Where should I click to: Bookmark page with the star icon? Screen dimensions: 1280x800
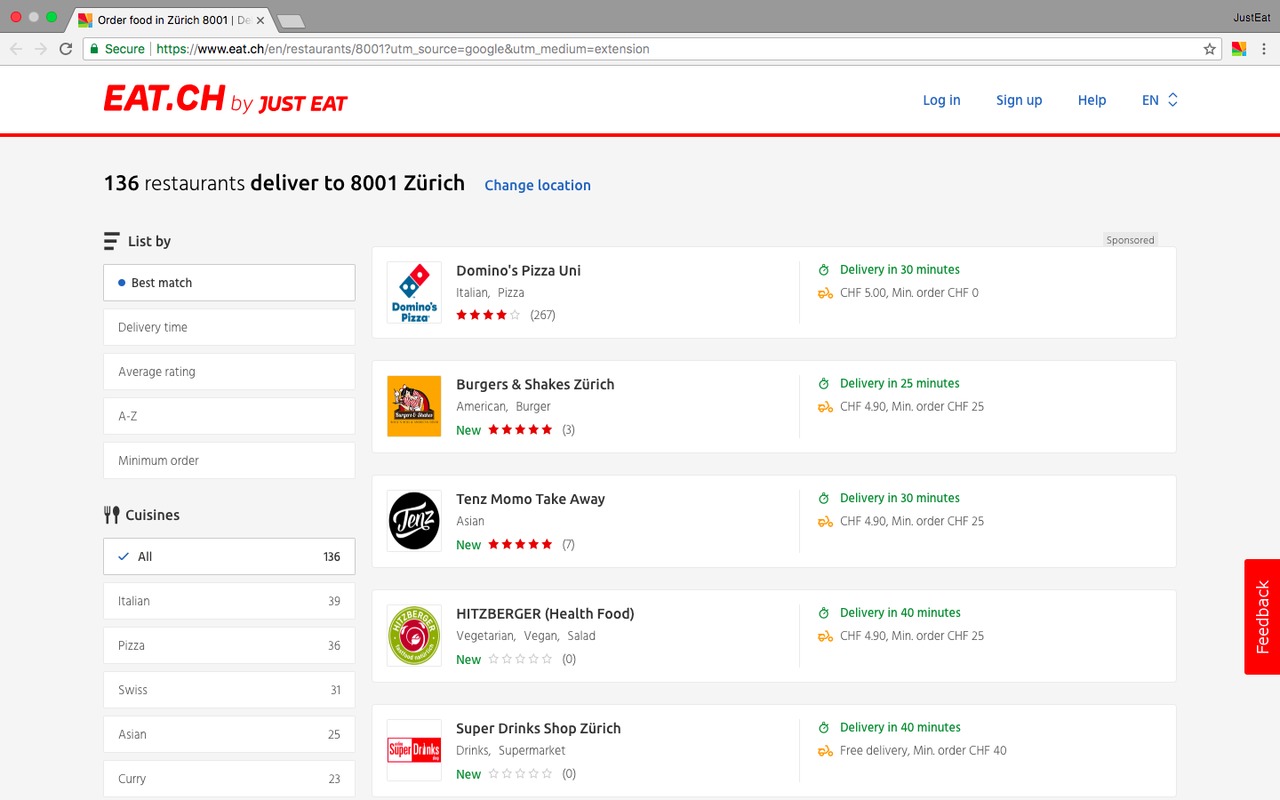[x=1209, y=48]
